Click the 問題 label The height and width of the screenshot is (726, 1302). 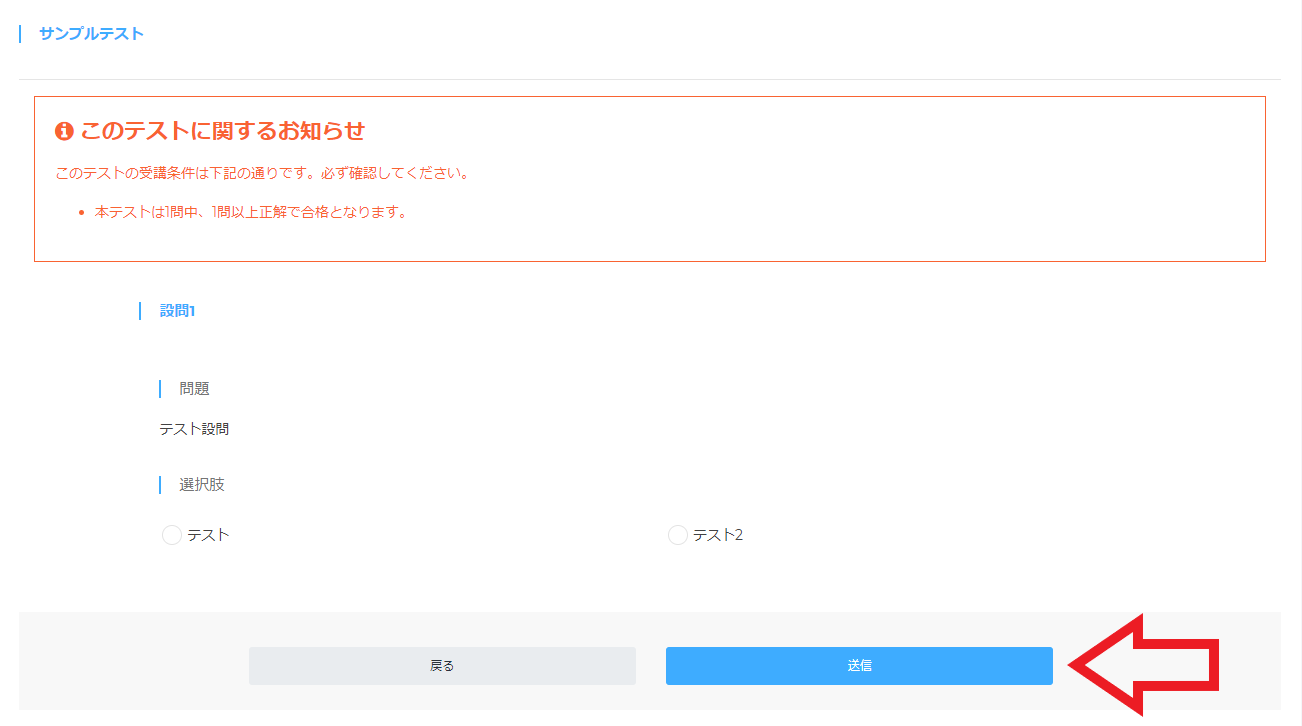(194, 389)
